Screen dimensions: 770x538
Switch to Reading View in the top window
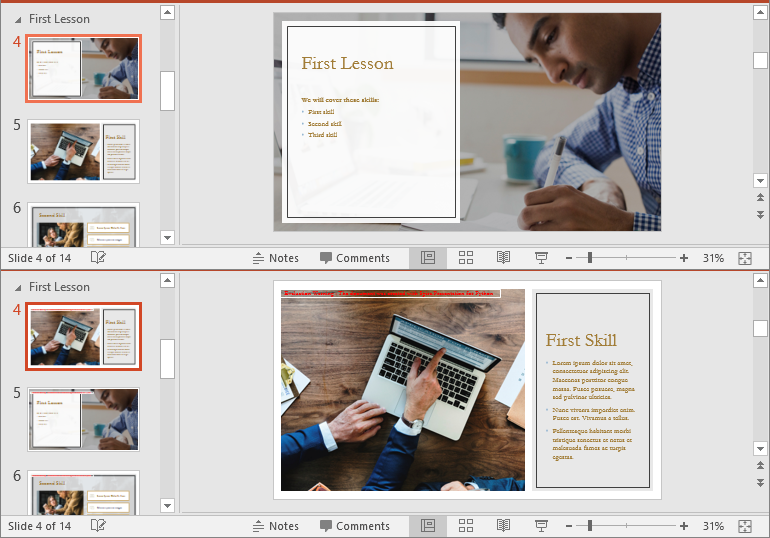click(x=503, y=258)
